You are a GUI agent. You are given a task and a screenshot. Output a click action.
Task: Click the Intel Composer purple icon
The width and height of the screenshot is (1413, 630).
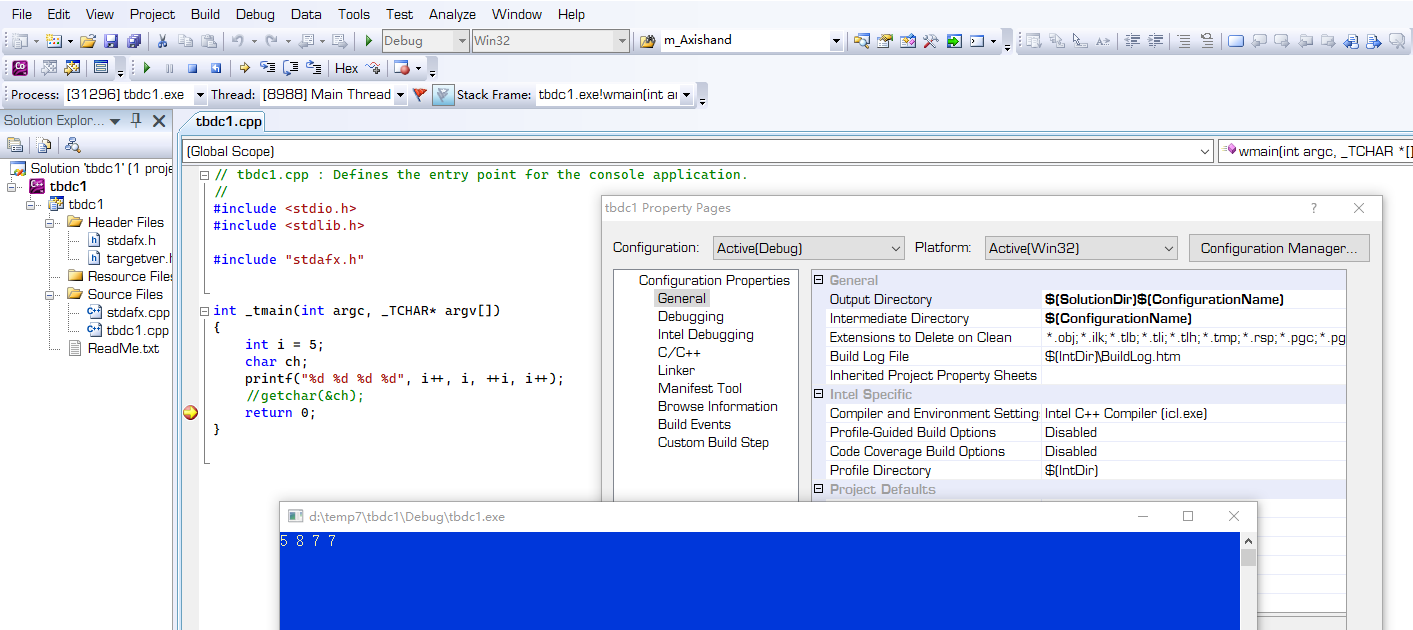click(20, 68)
